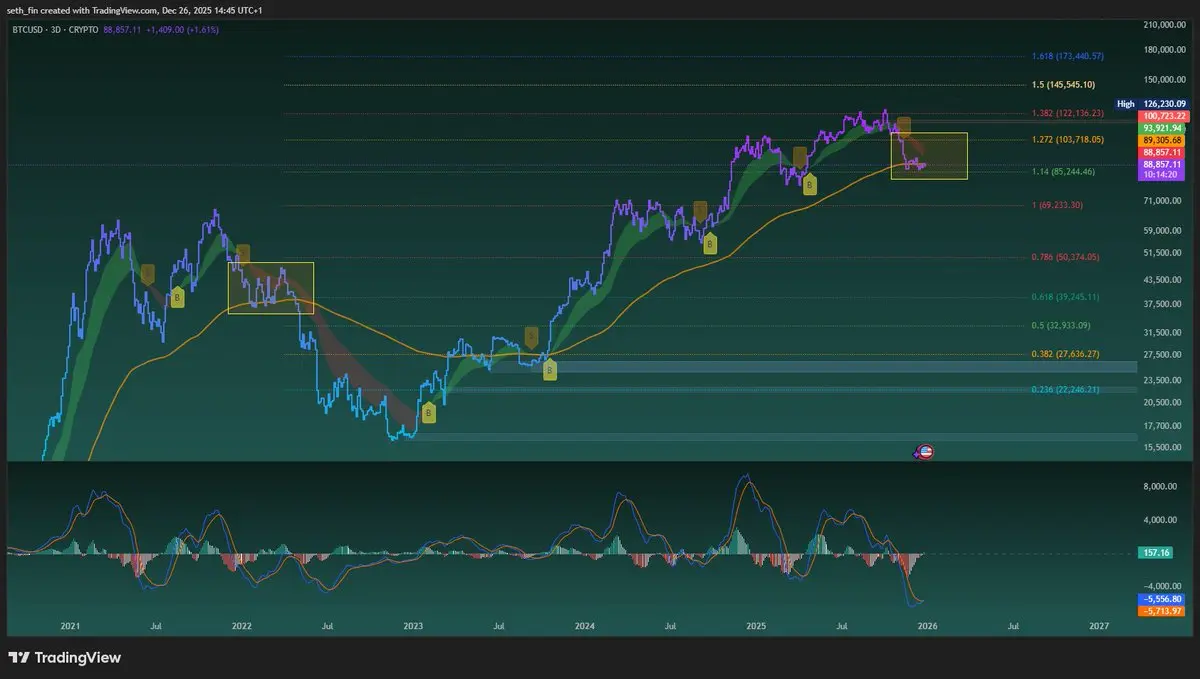Click the 37,500.00 price scale label

tap(1164, 304)
